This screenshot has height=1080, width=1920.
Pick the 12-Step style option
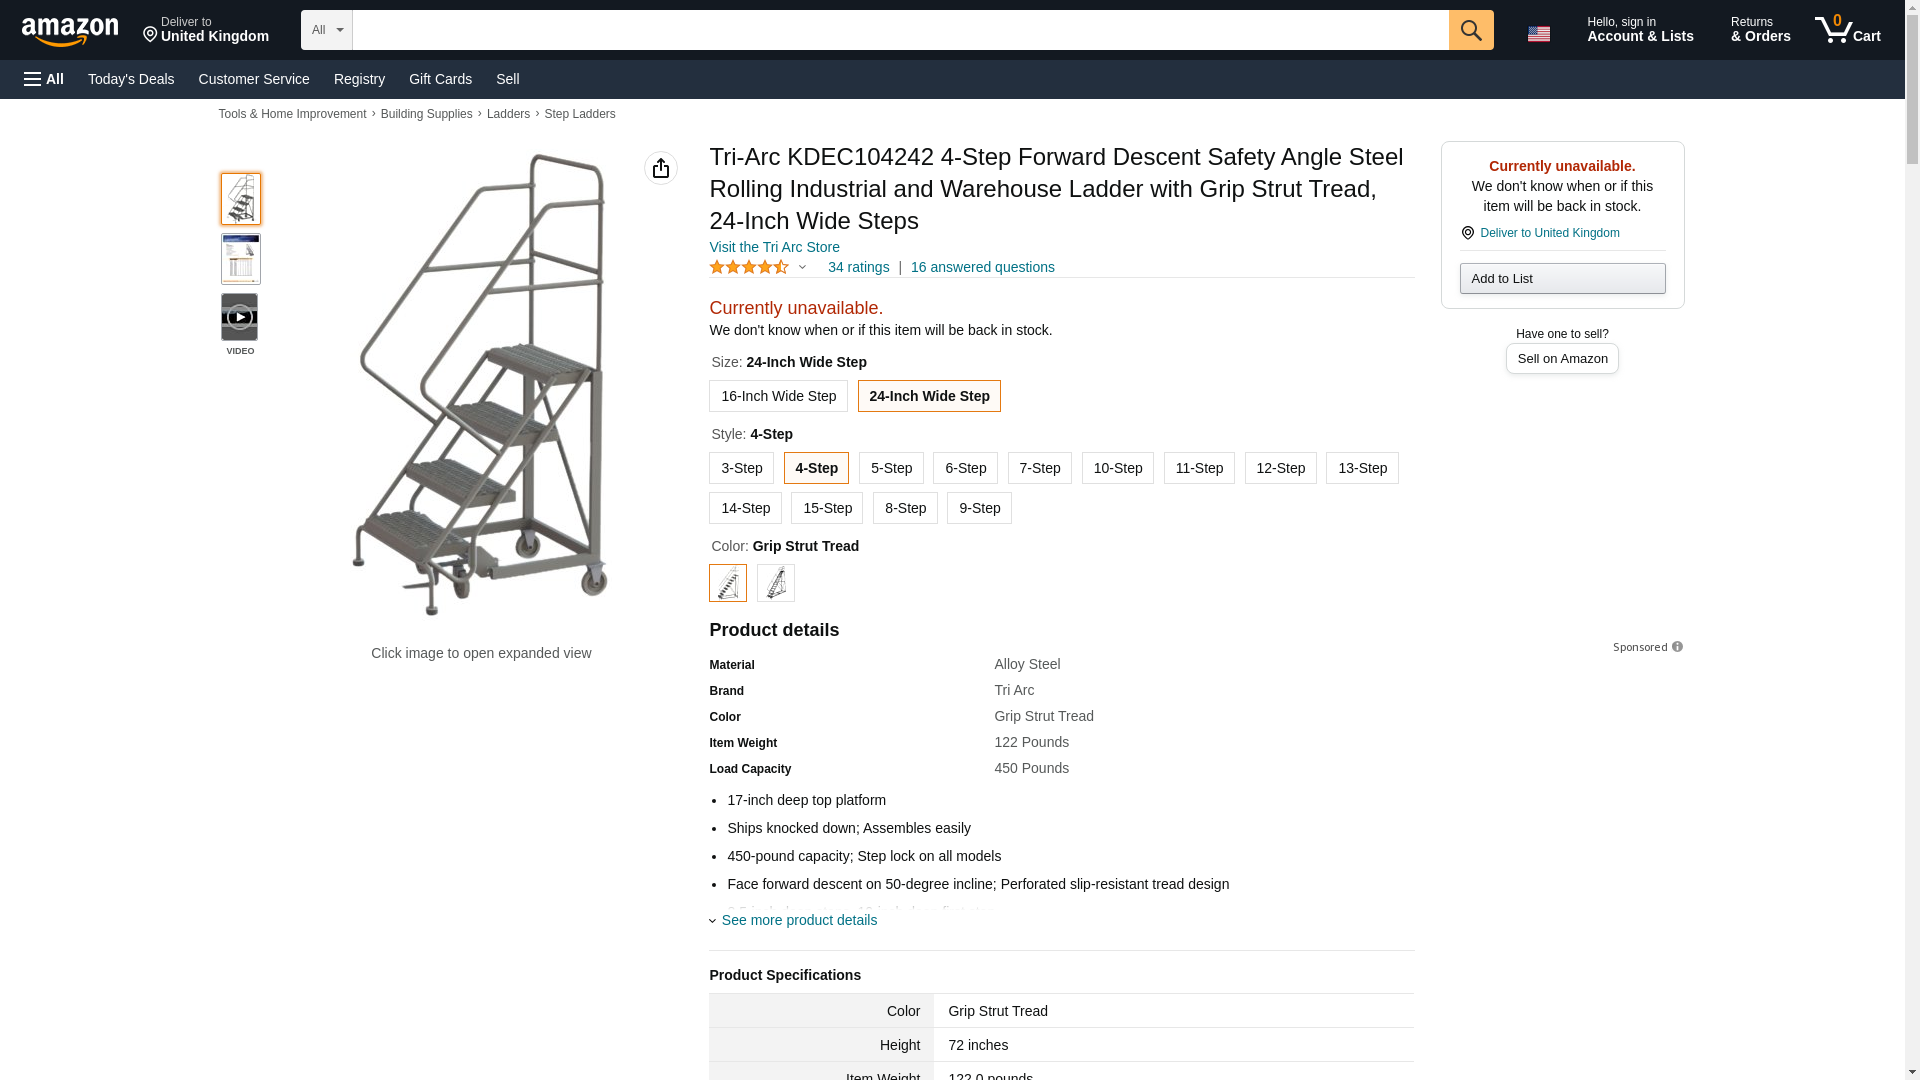1280,468
